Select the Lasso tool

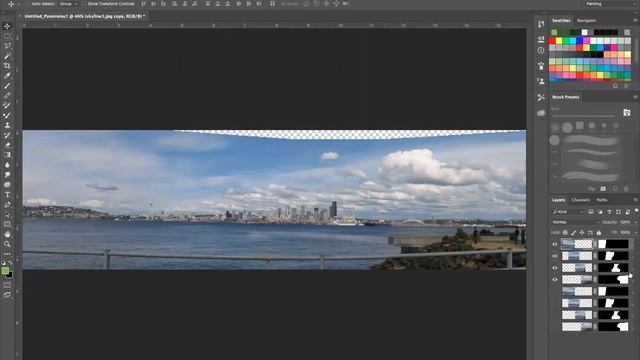pos(7,46)
